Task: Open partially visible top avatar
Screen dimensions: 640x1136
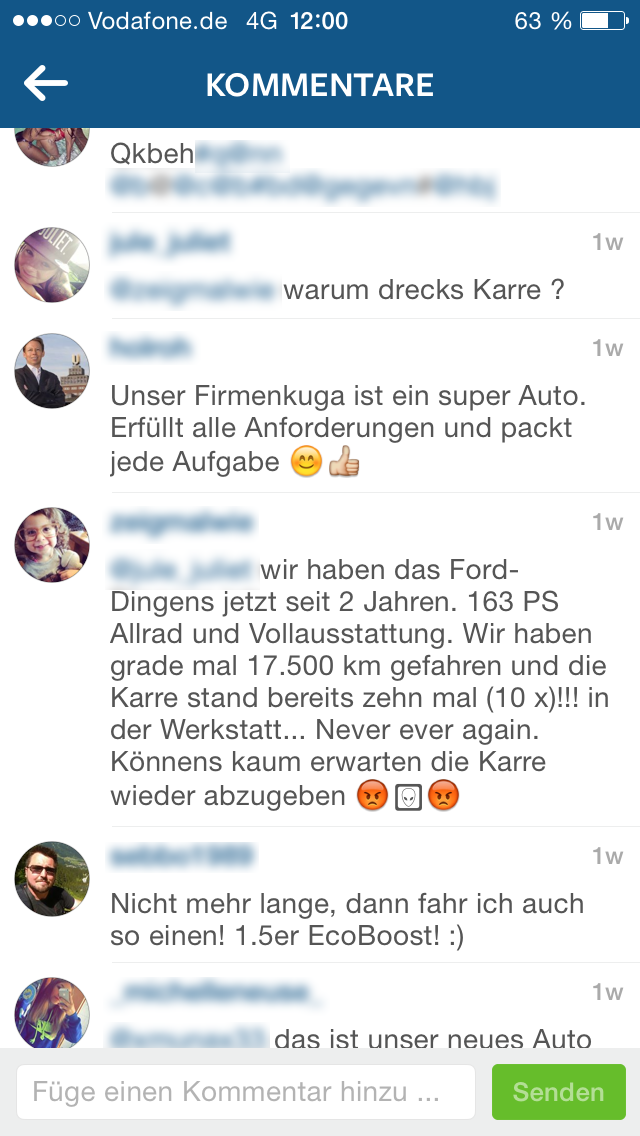Action: pos(52,147)
